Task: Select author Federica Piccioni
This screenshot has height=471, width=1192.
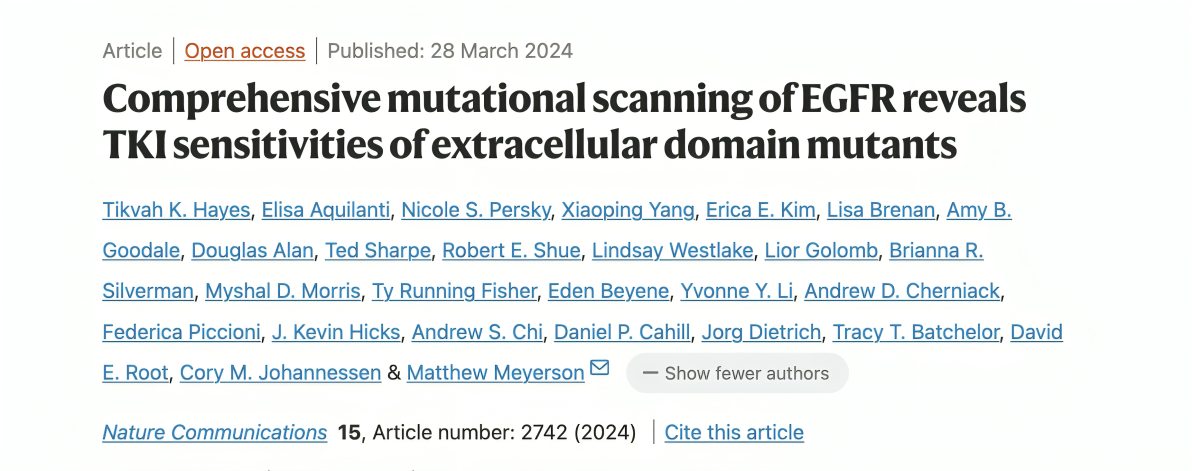Action: 182,332
